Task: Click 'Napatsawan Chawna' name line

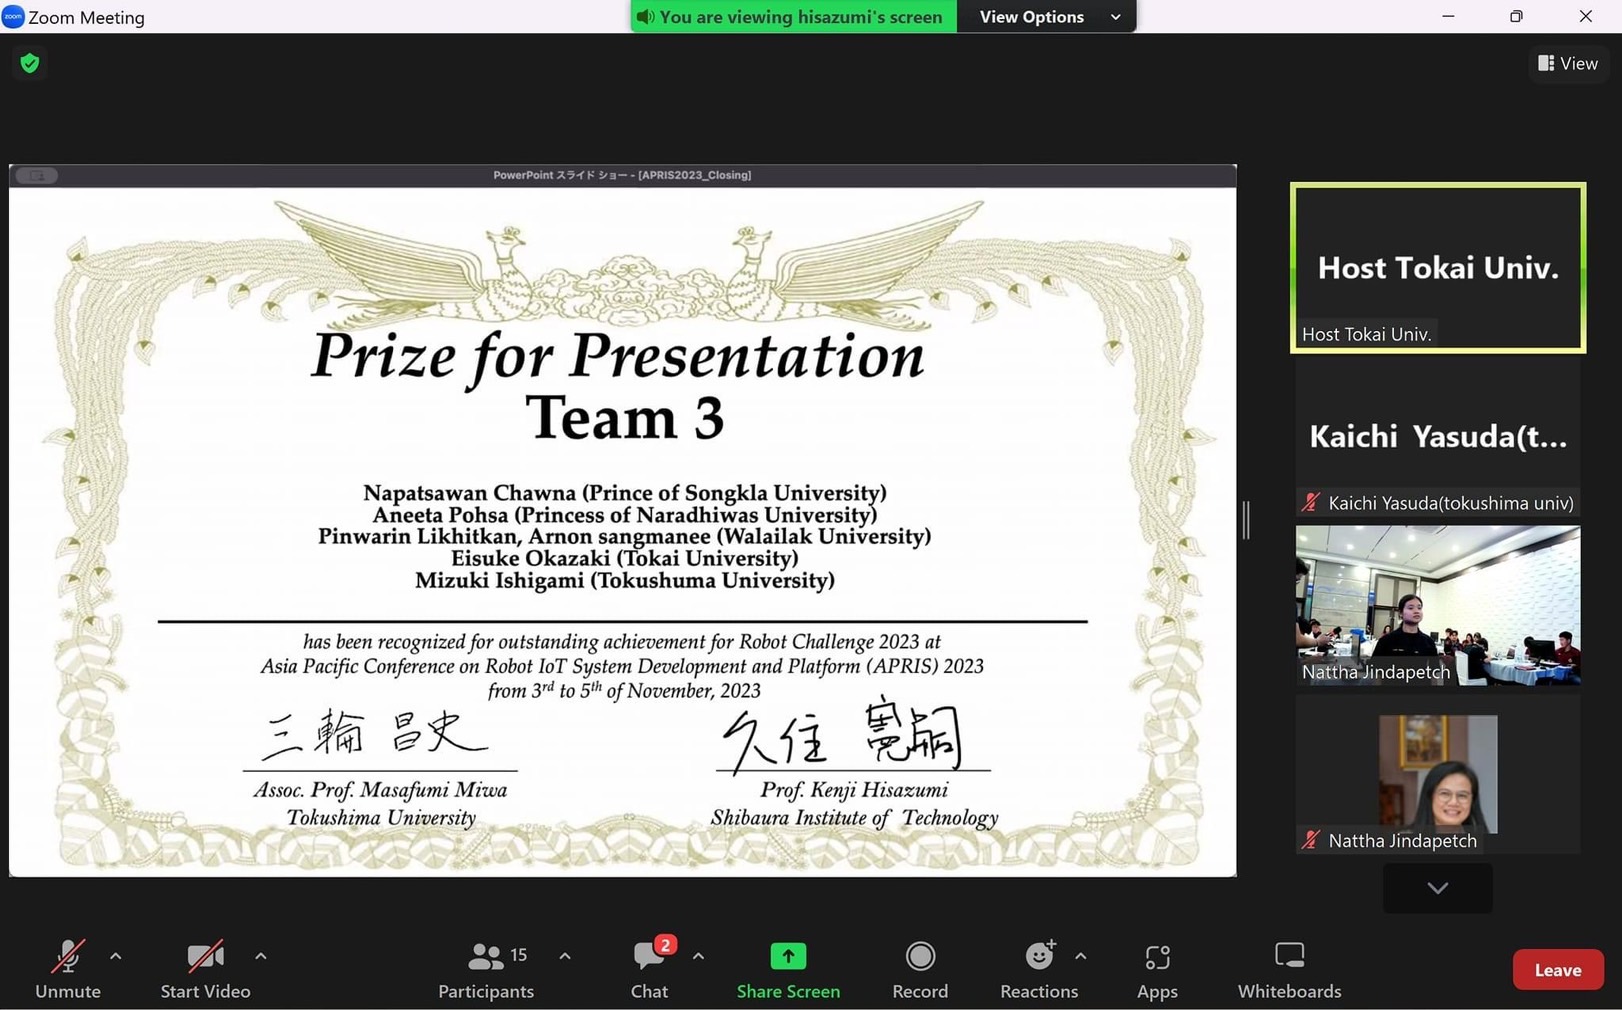Action: (625, 493)
